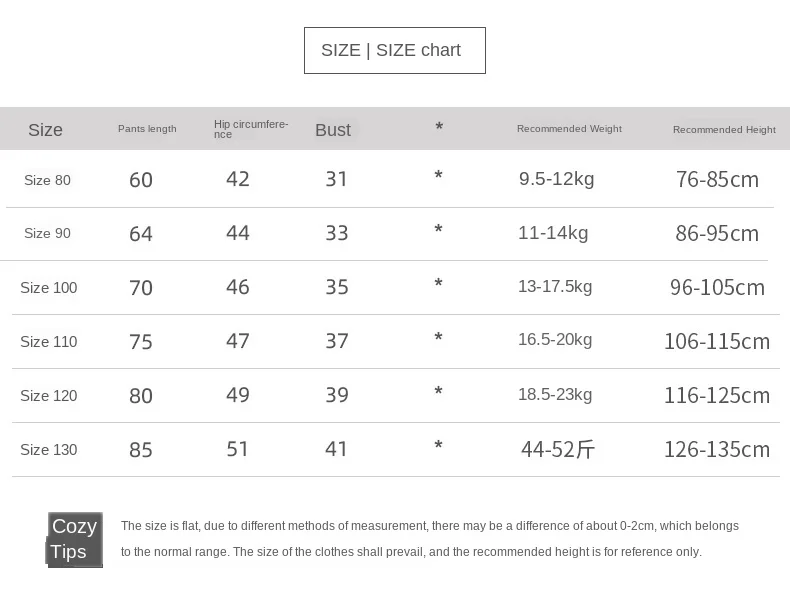Click the asterisk in the header row
The width and height of the screenshot is (790, 615).
(x=439, y=127)
